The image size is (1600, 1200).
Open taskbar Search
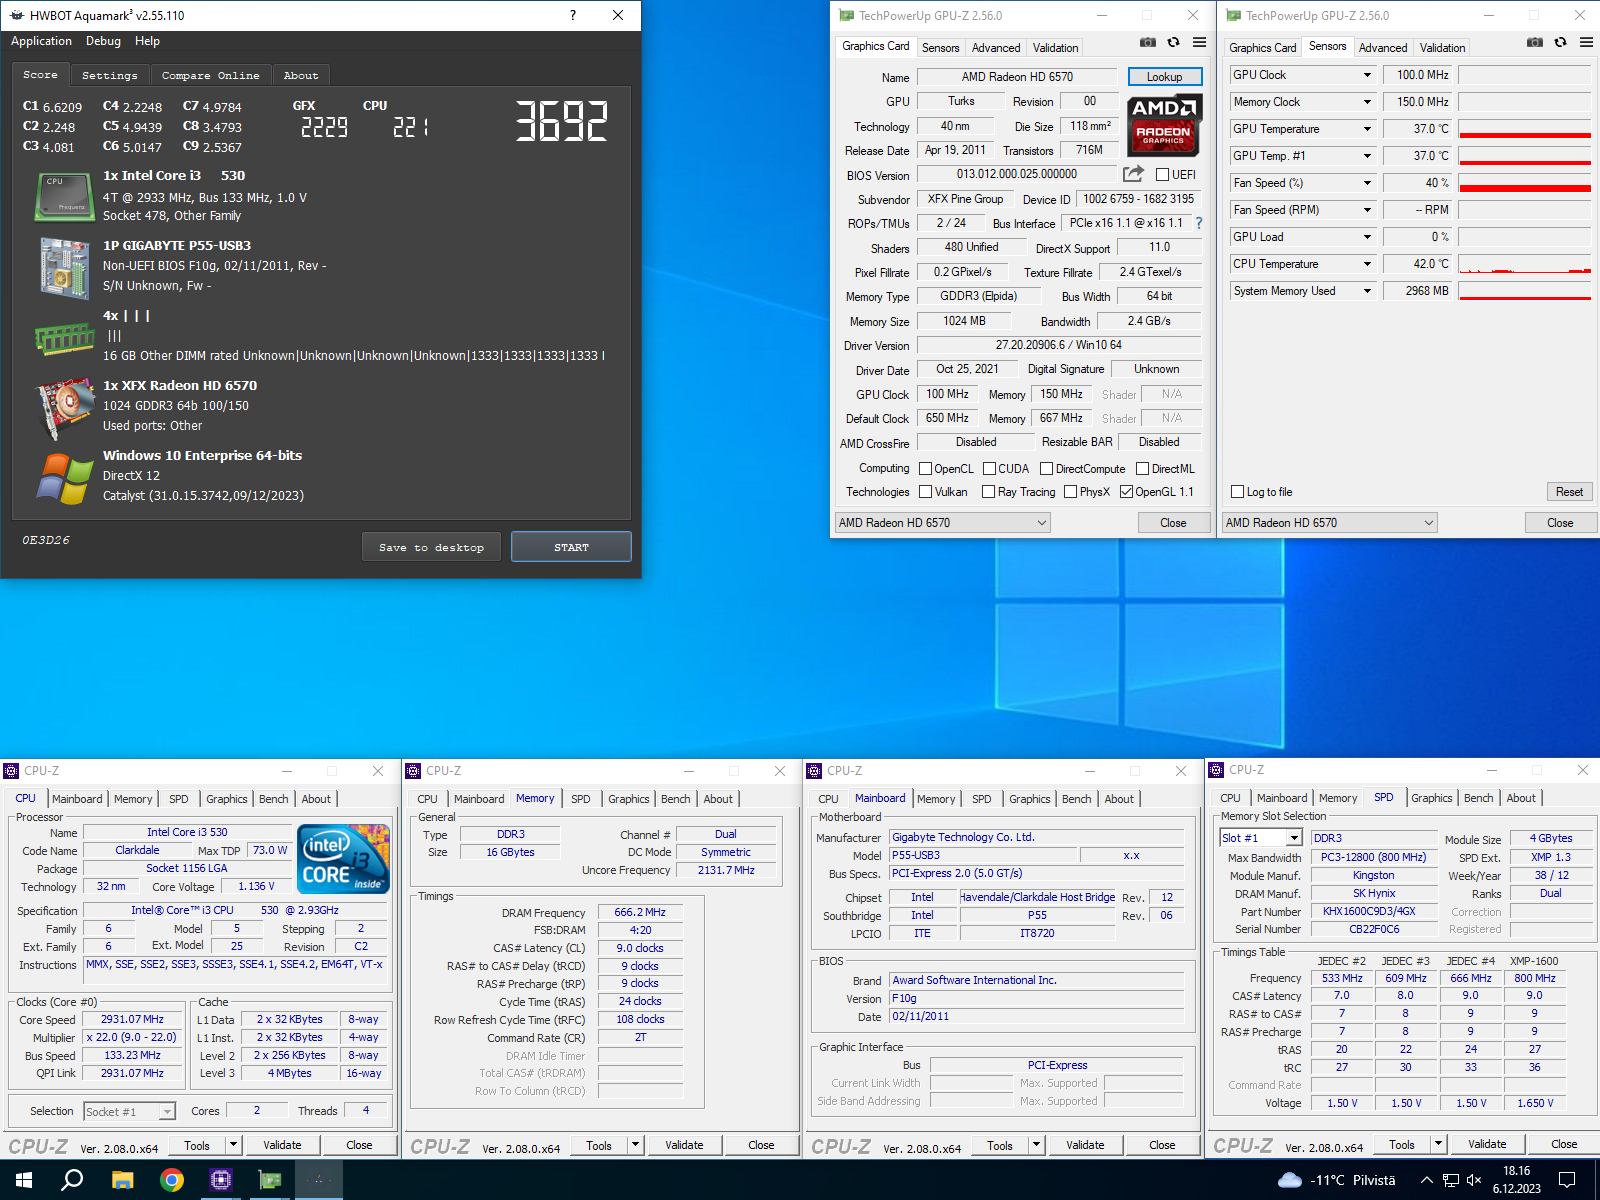[x=72, y=1180]
